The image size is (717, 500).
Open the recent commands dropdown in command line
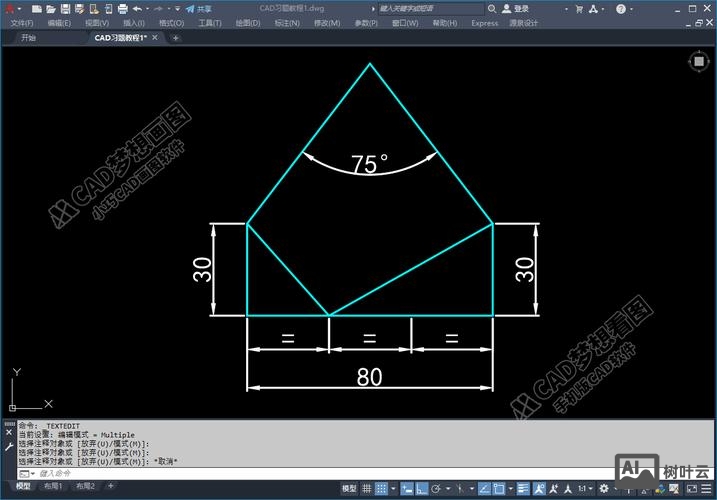coord(28,473)
